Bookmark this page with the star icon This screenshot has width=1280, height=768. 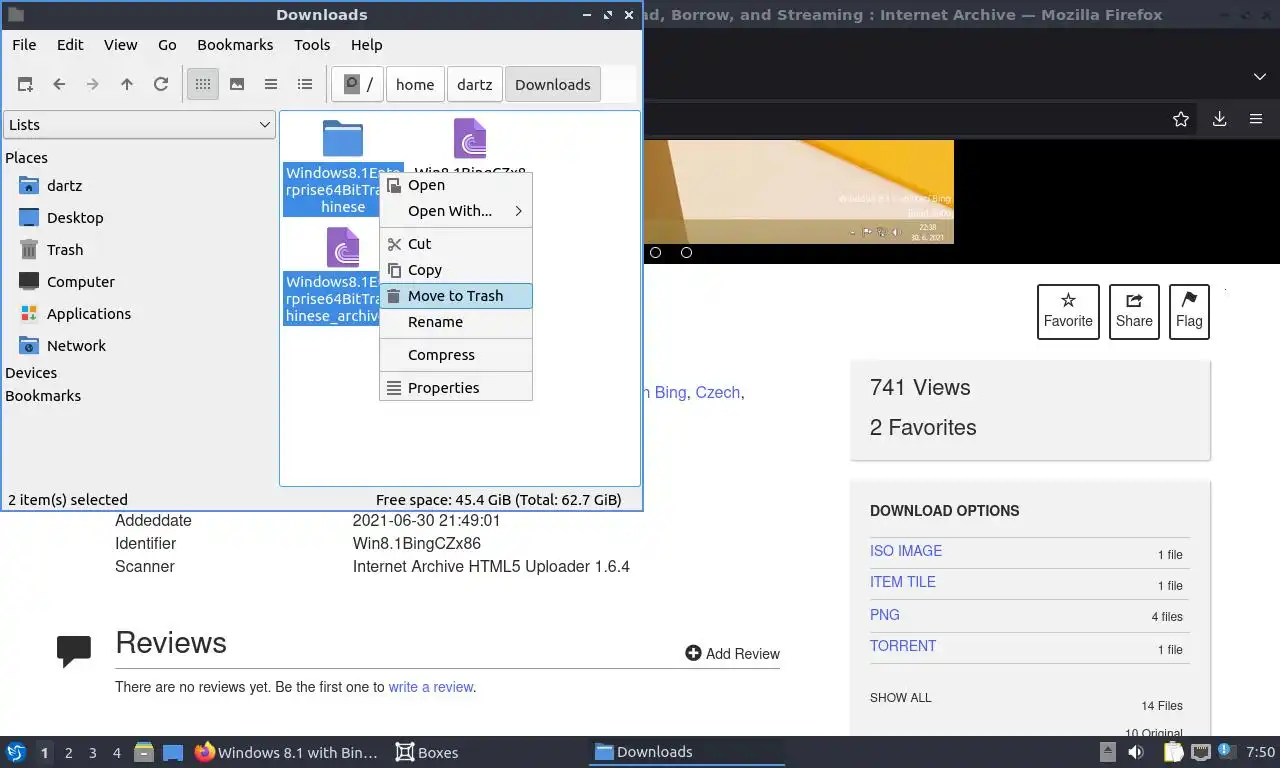[x=1181, y=119]
